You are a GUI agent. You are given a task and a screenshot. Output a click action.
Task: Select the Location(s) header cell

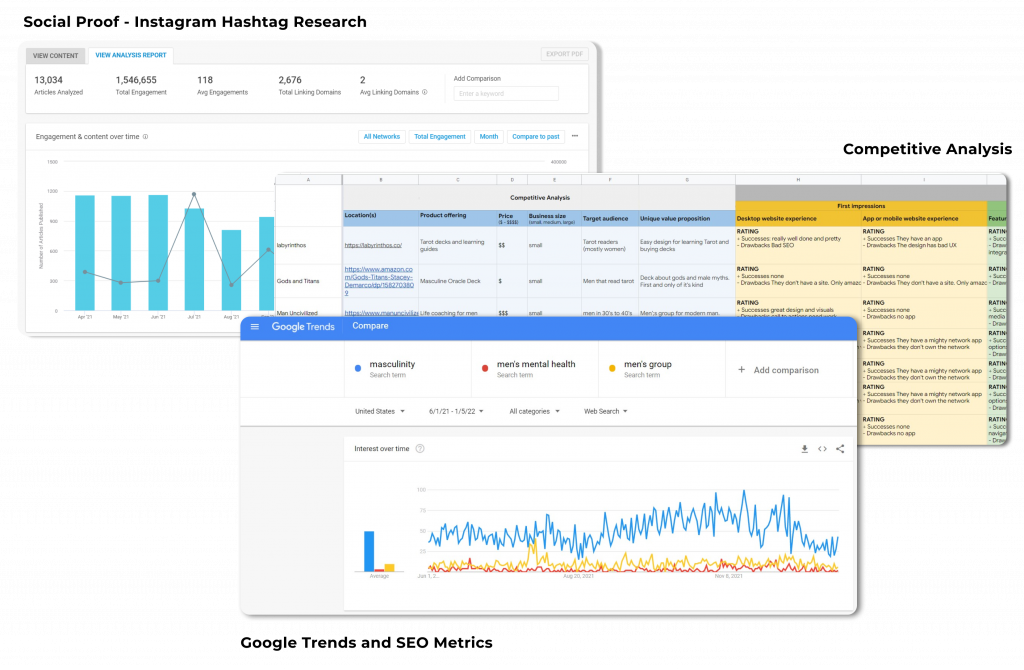tap(380, 218)
